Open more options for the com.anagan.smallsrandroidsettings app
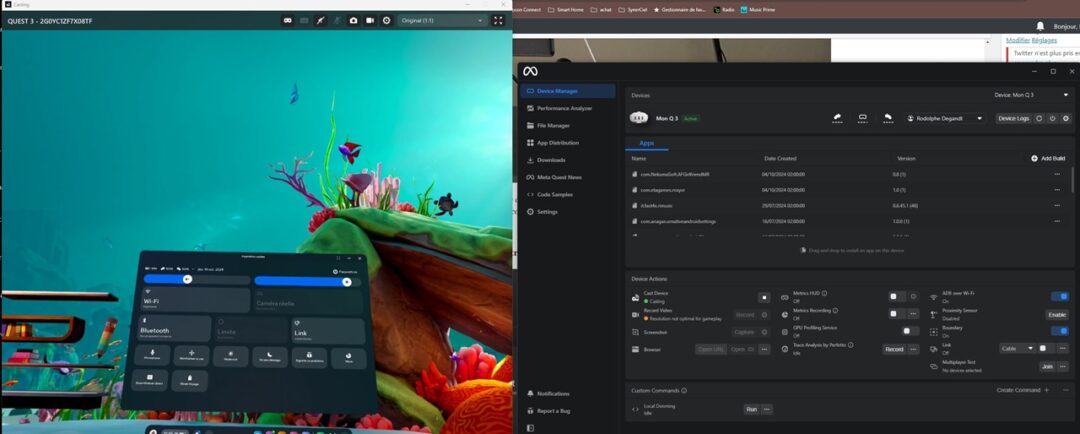This screenshot has width=1080, height=434. pos(1057,221)
